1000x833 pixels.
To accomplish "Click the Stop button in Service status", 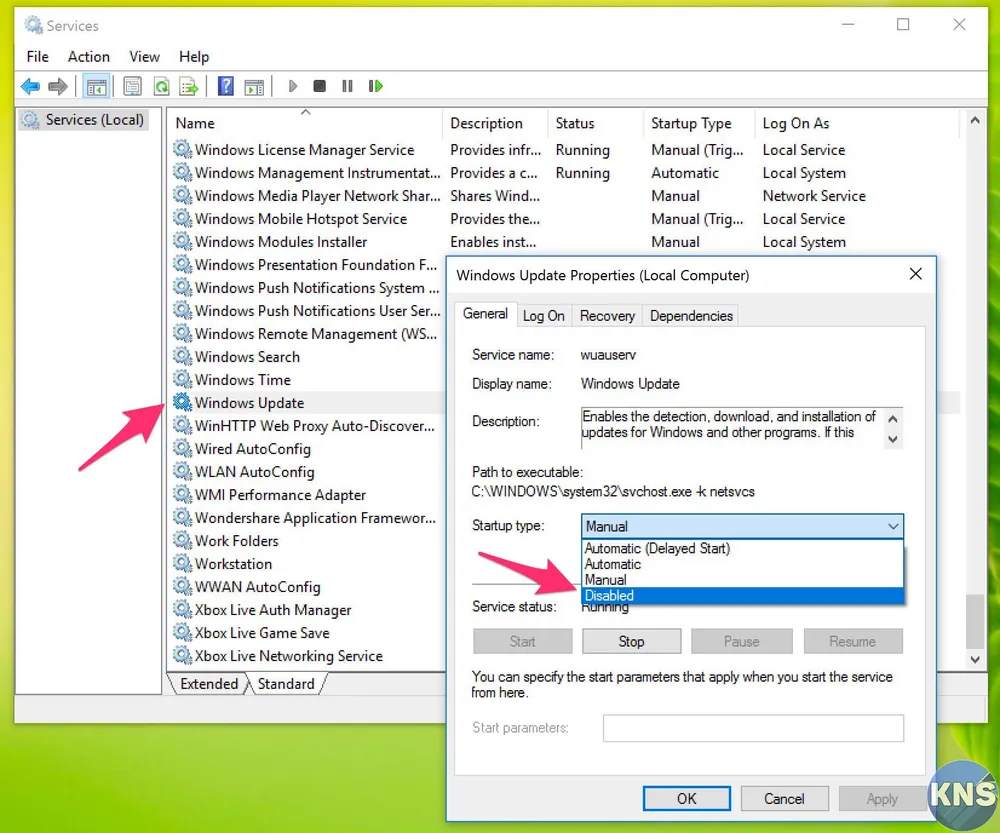I will (x=631, y=642).
